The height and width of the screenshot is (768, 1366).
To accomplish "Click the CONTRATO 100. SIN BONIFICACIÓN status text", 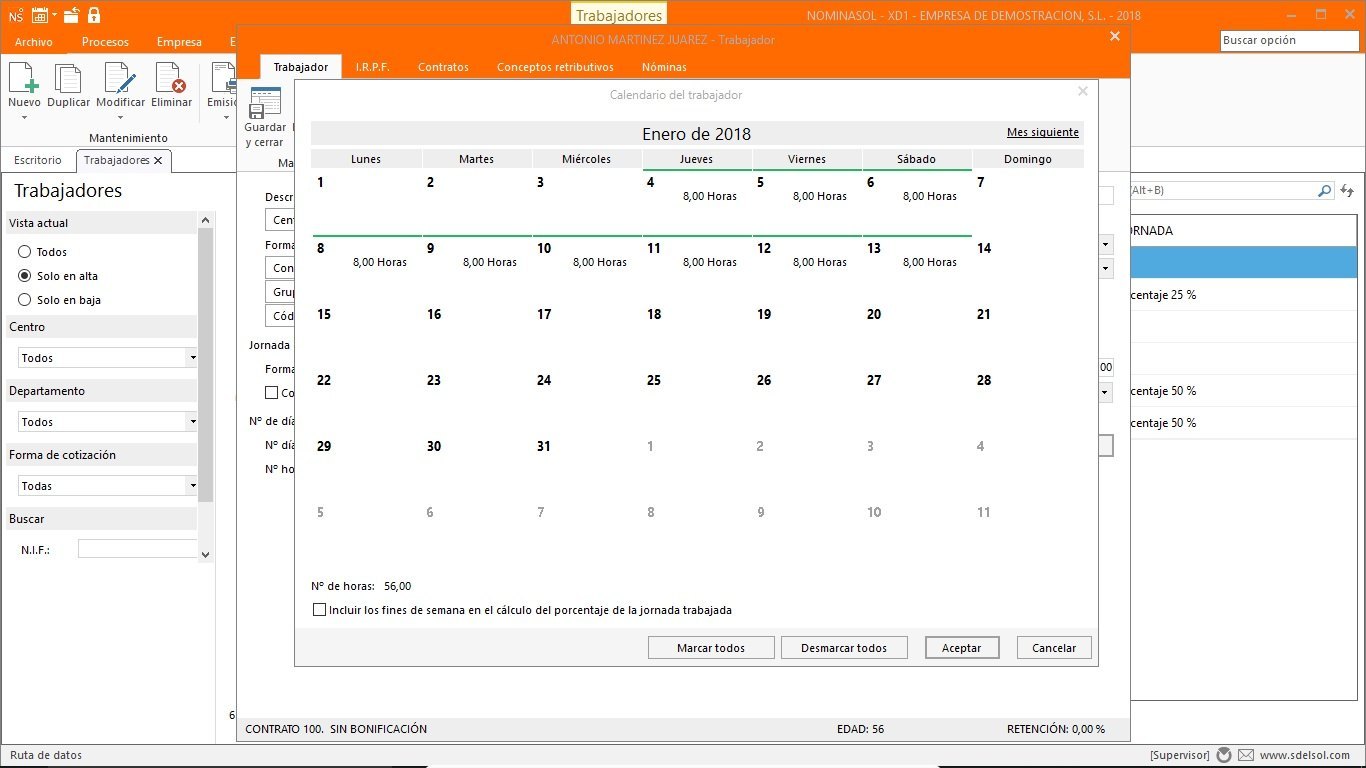I will (x=336, y=729).
